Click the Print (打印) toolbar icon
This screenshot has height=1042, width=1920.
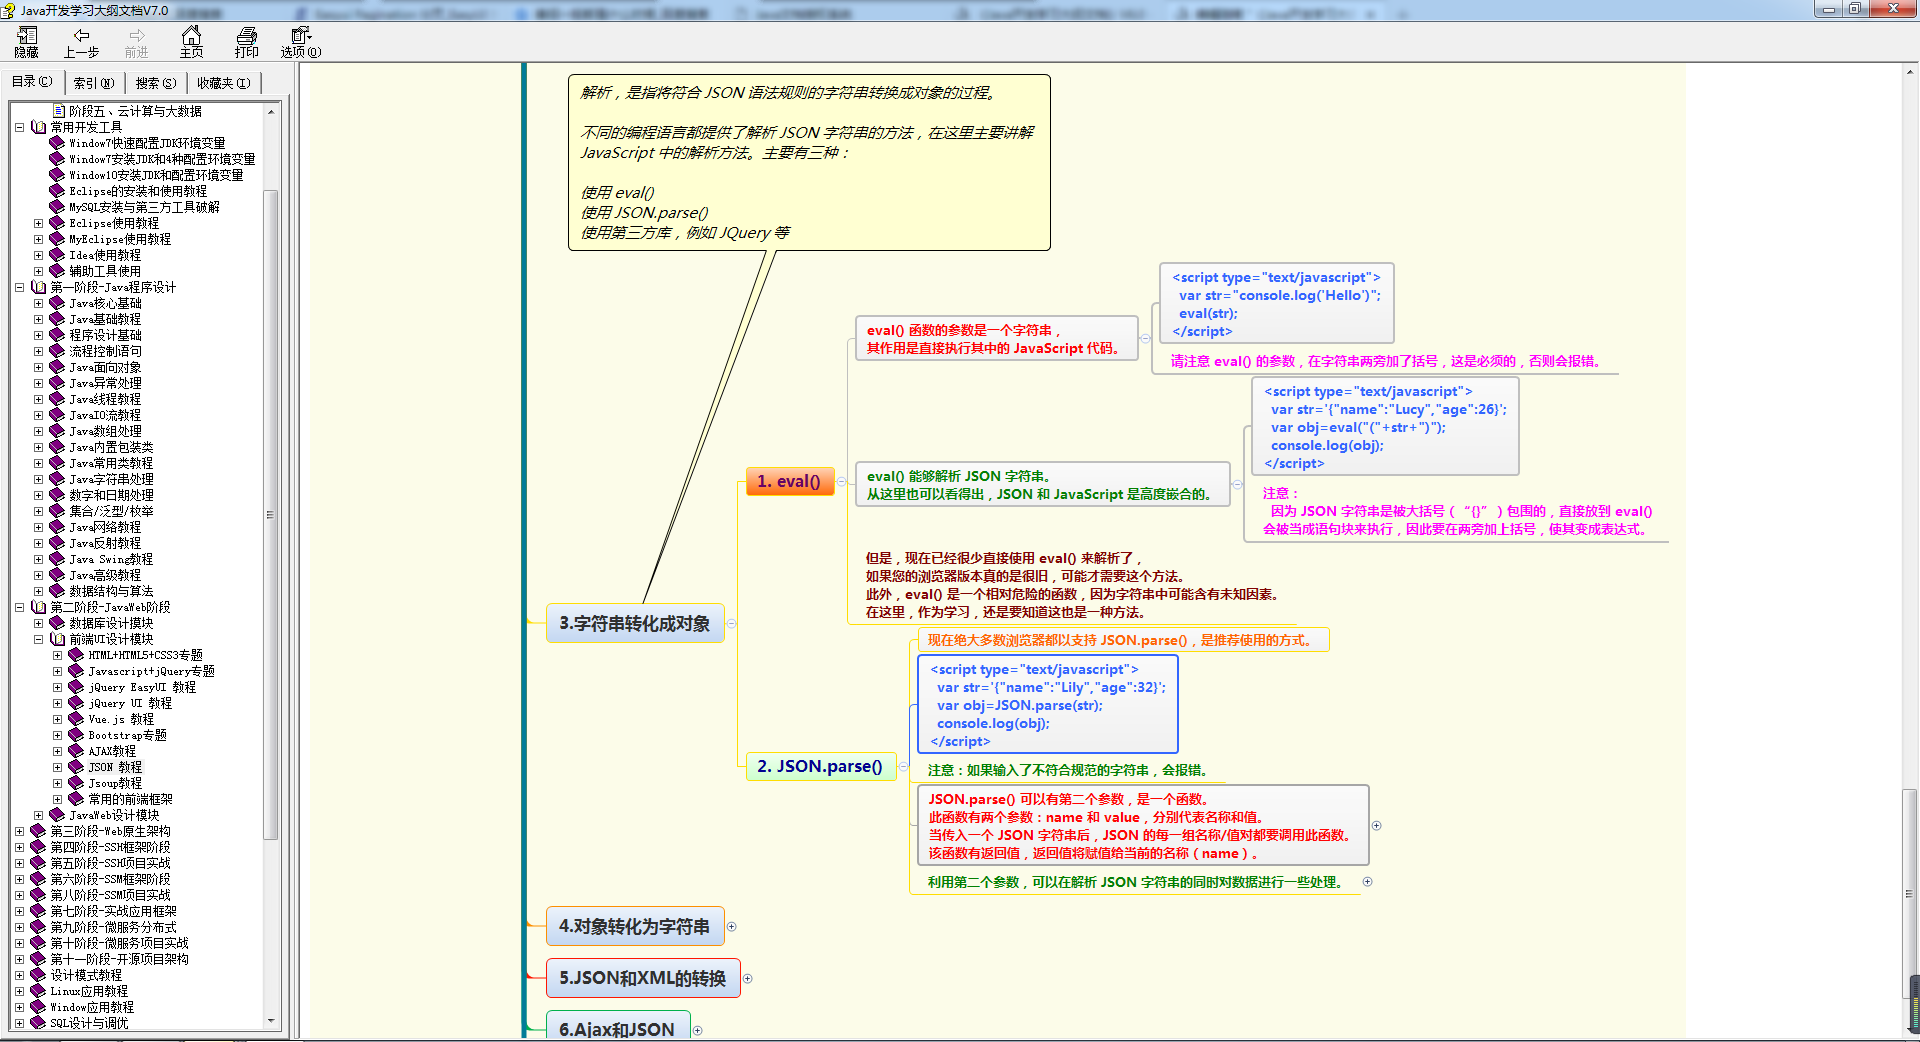(246, 42)
